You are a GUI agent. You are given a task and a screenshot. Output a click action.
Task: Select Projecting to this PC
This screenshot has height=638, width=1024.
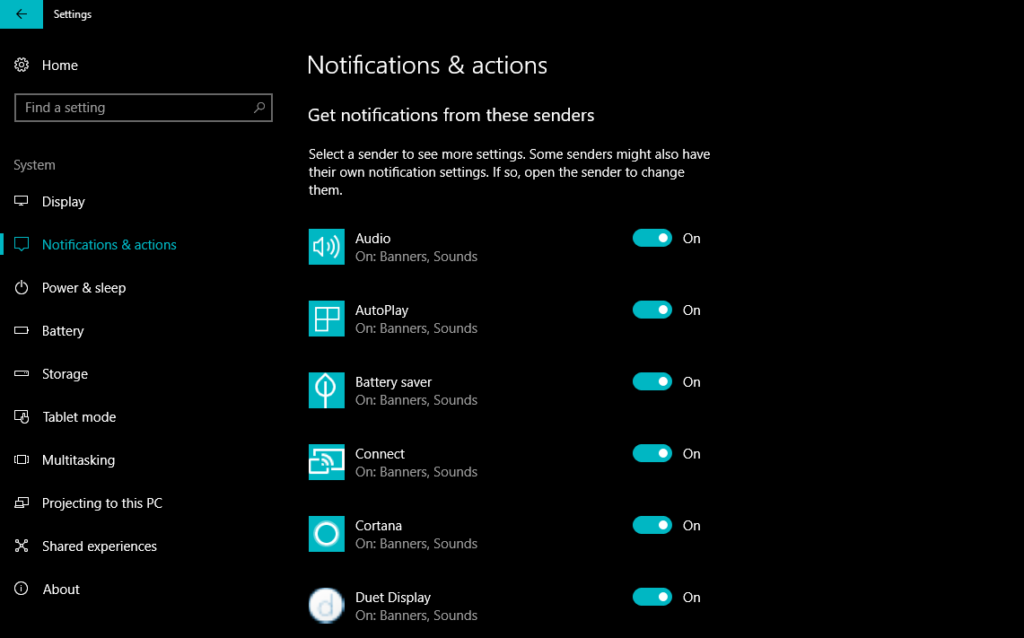tap(102, 503)
